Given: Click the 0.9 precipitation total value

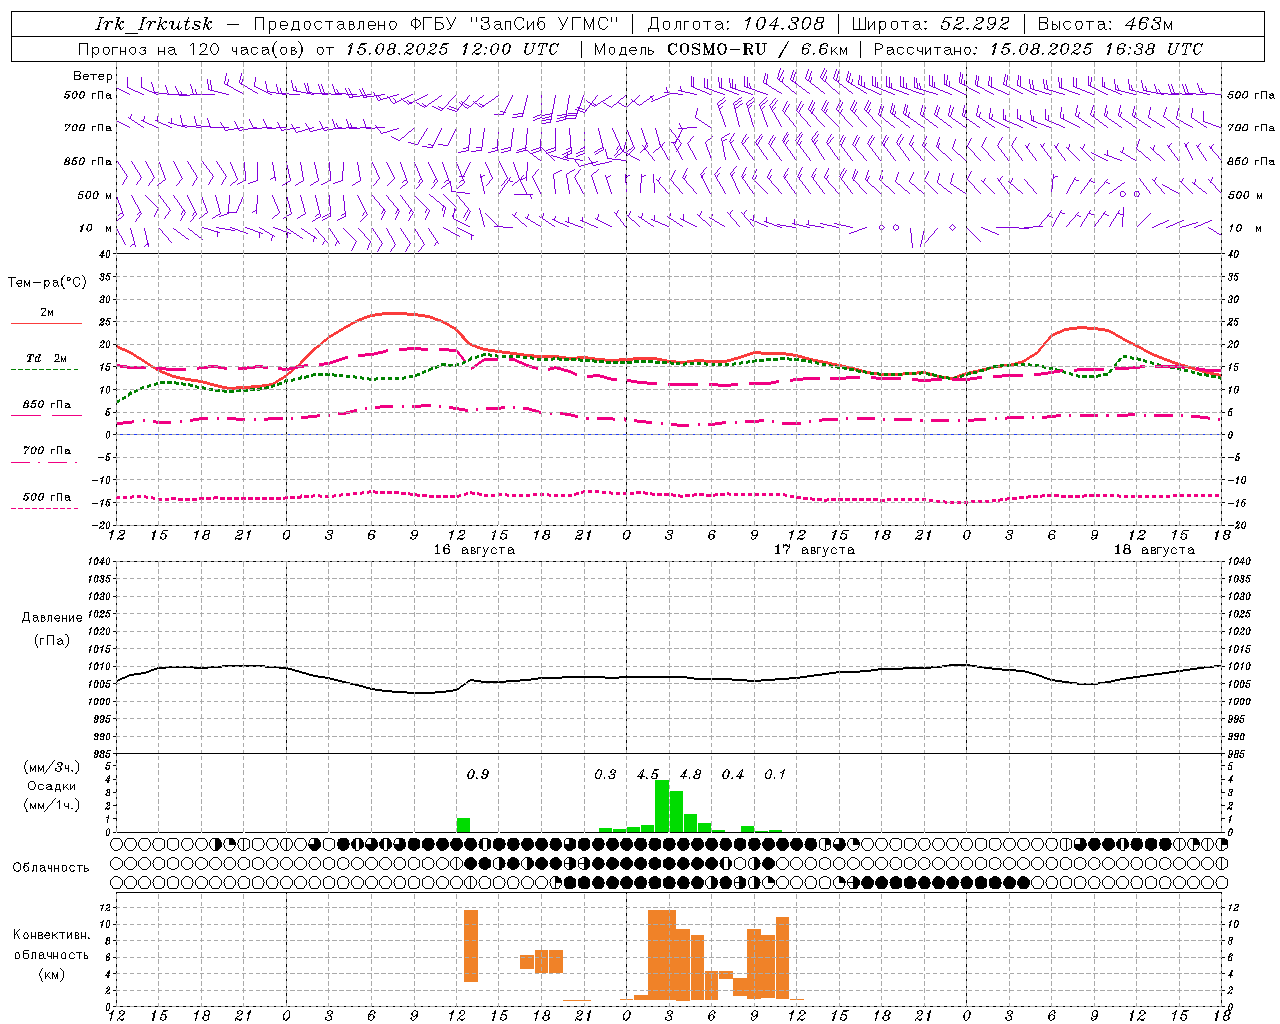Looking at the screenshot, I should coord(478,775).
